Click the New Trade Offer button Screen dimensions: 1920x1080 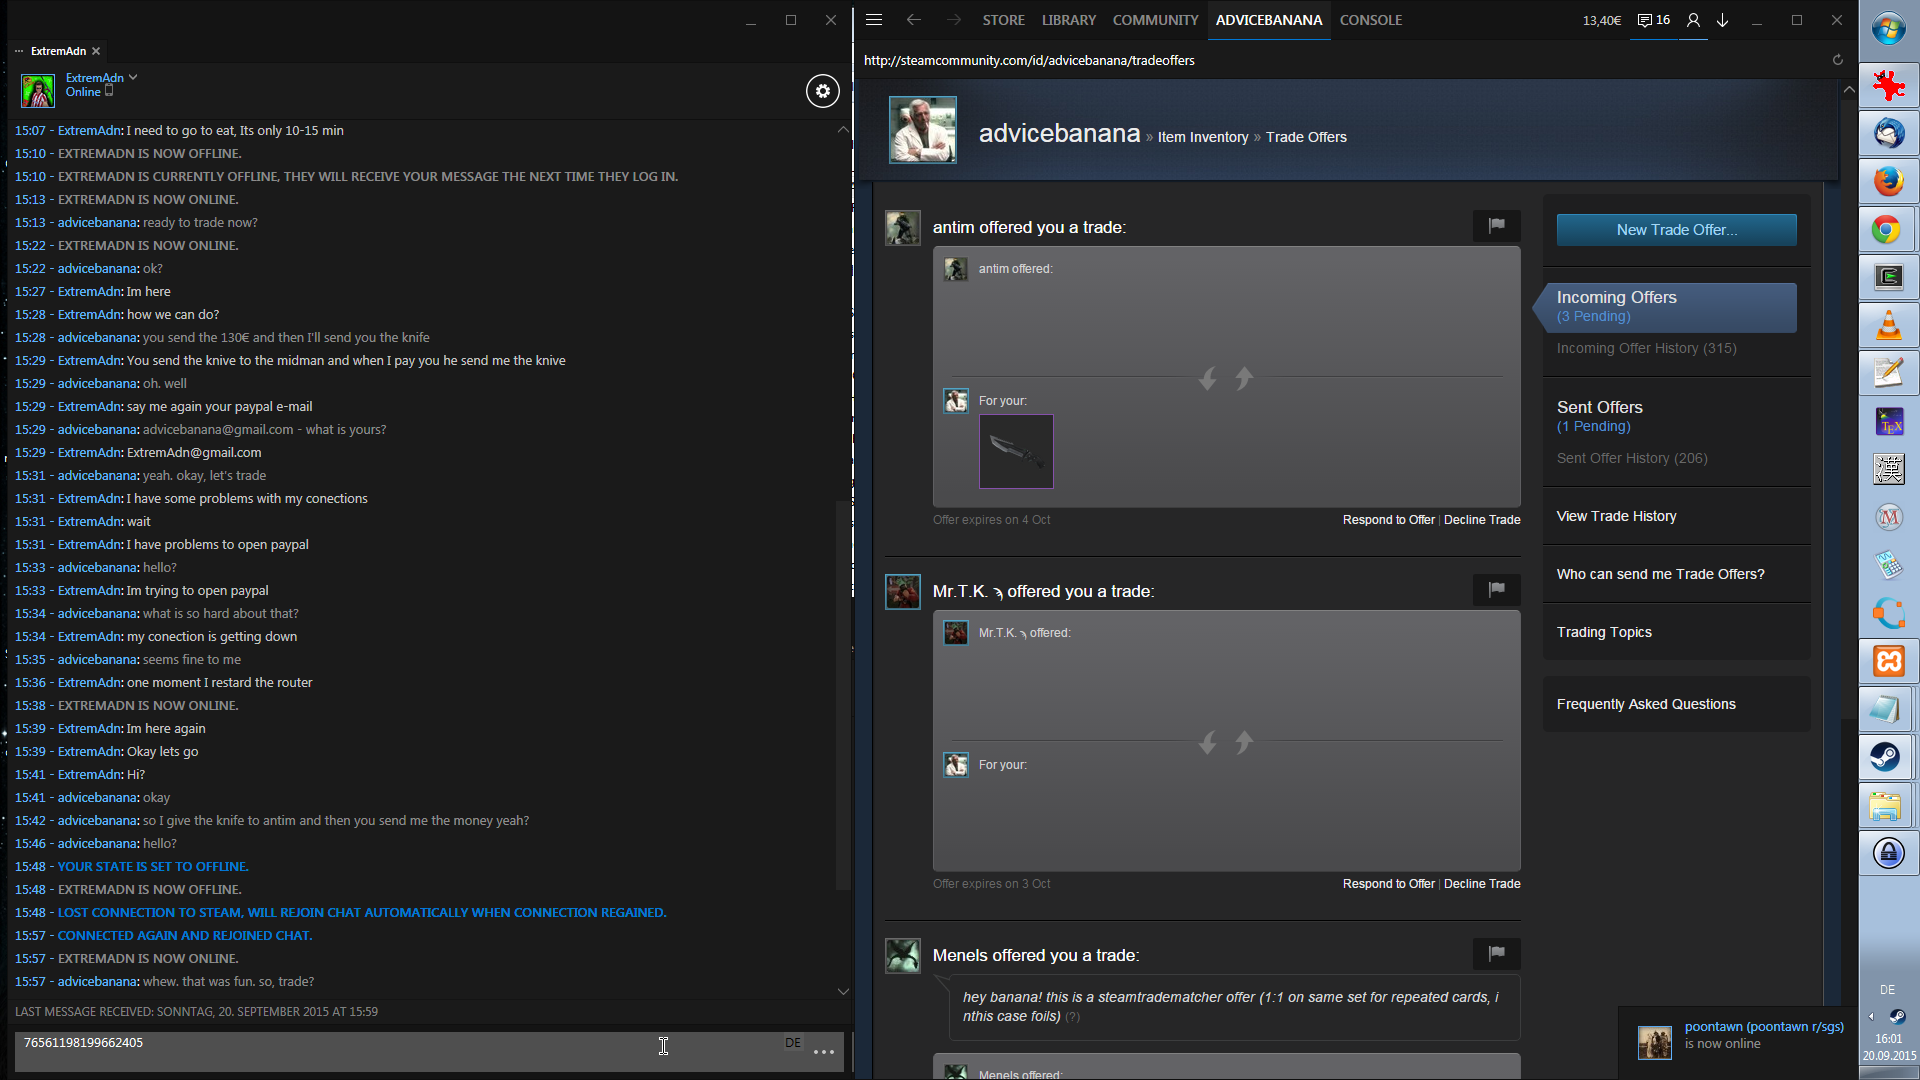1676,230
